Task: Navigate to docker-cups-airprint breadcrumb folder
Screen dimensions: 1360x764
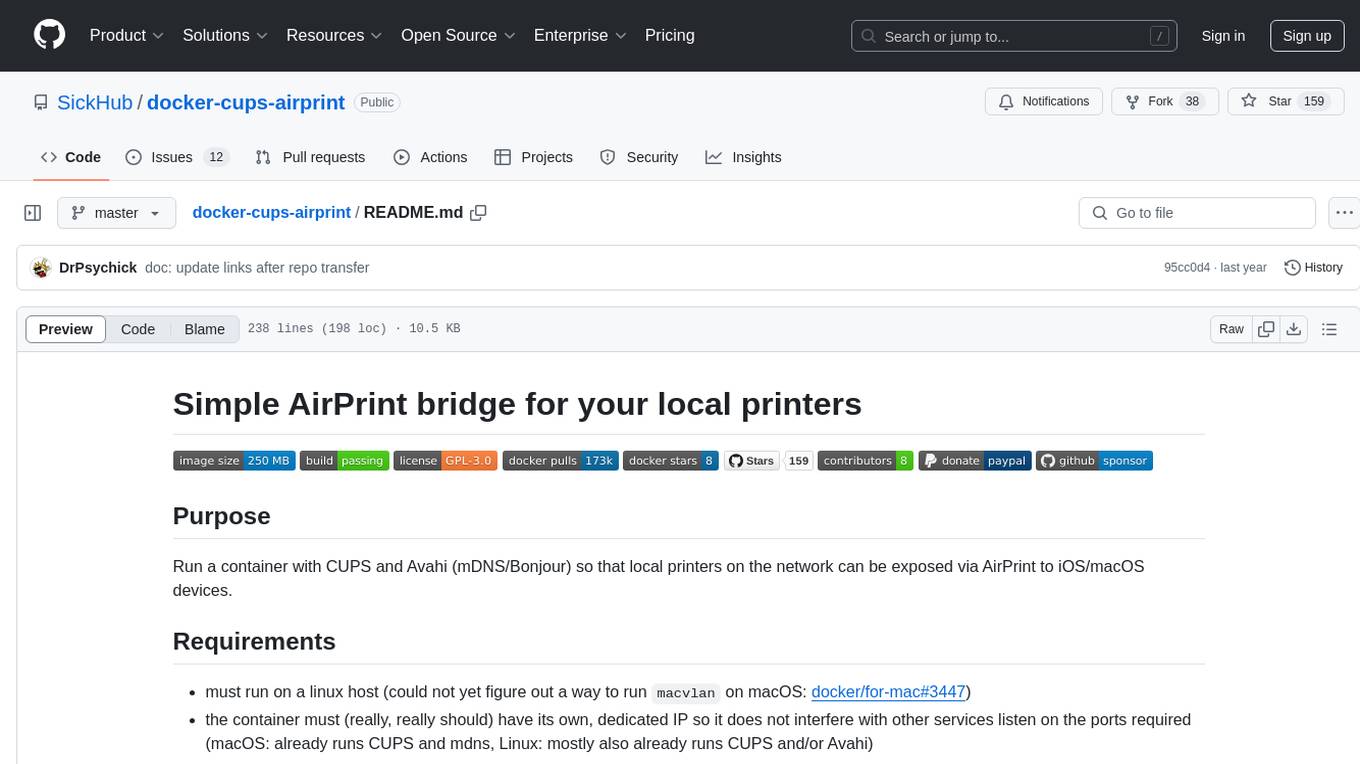Action: click(271, 212)
